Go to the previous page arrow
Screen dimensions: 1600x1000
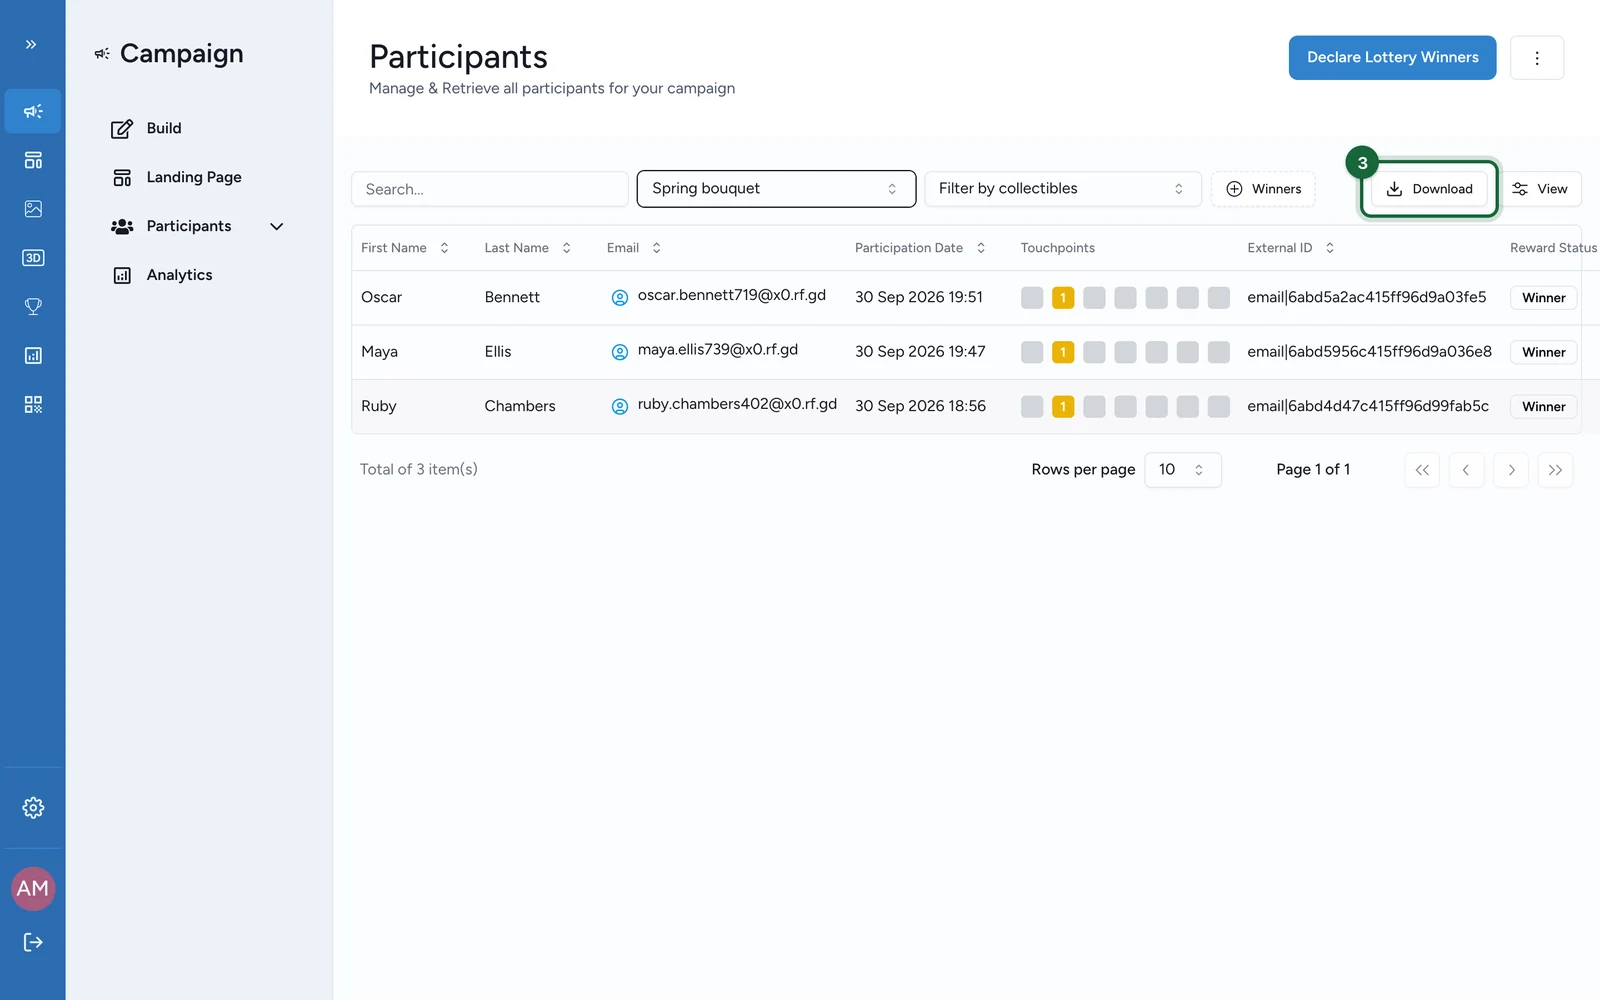[x=1466, y=470]
